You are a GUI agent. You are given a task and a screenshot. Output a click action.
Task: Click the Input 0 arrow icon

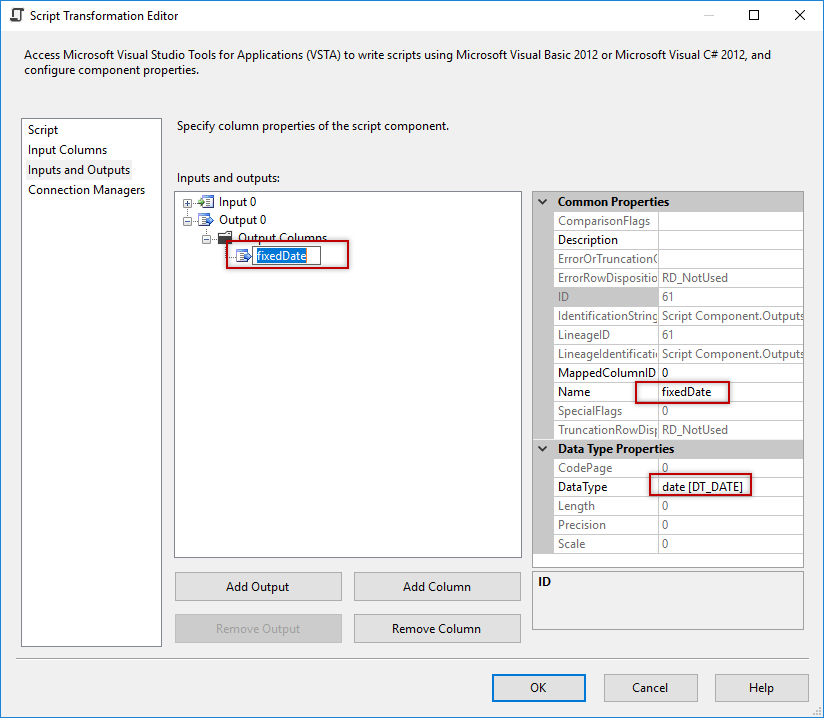click(207, 201)
